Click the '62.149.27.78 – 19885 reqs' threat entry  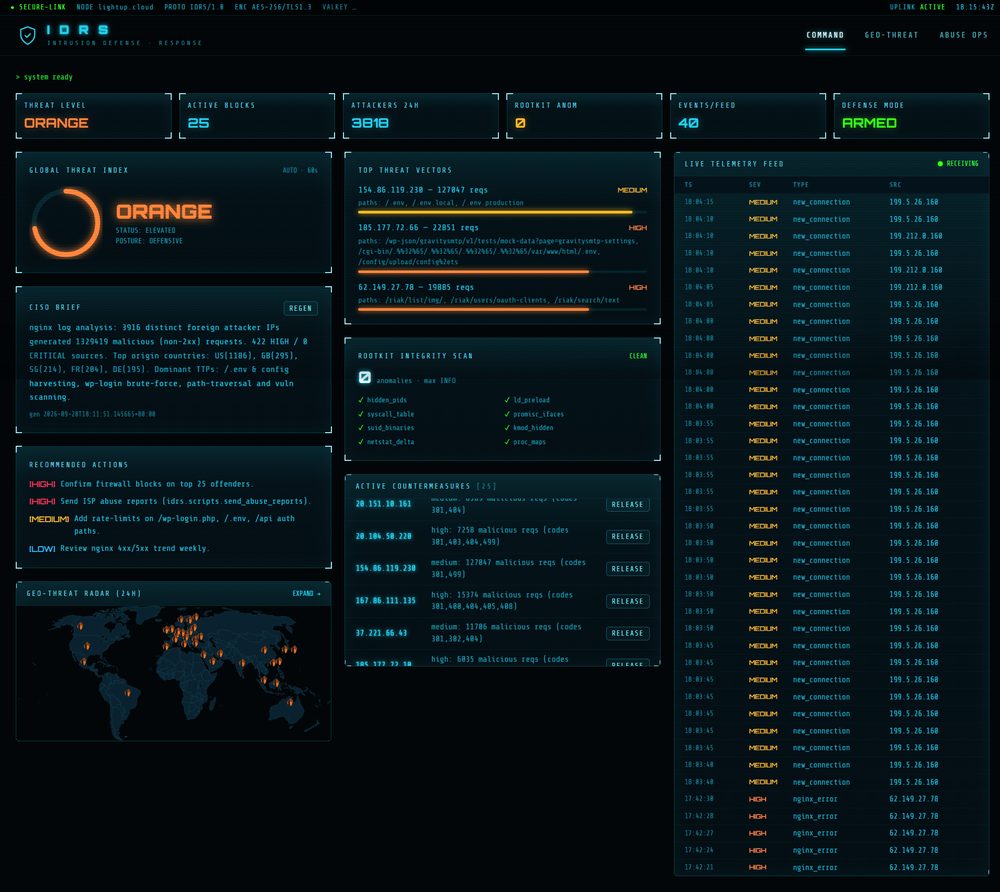(415, 288)
